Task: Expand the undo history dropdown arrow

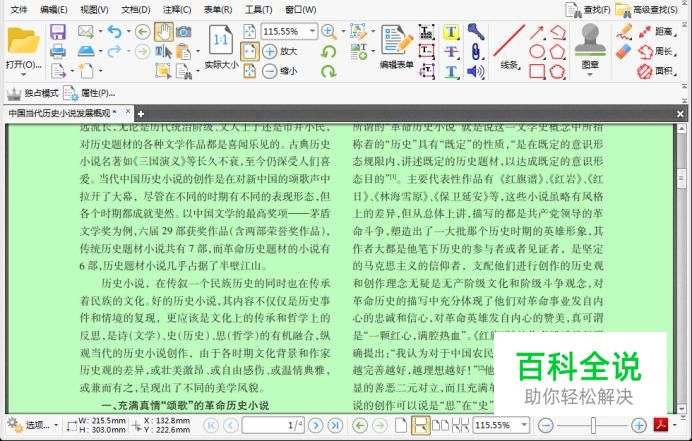Action: 128,31
